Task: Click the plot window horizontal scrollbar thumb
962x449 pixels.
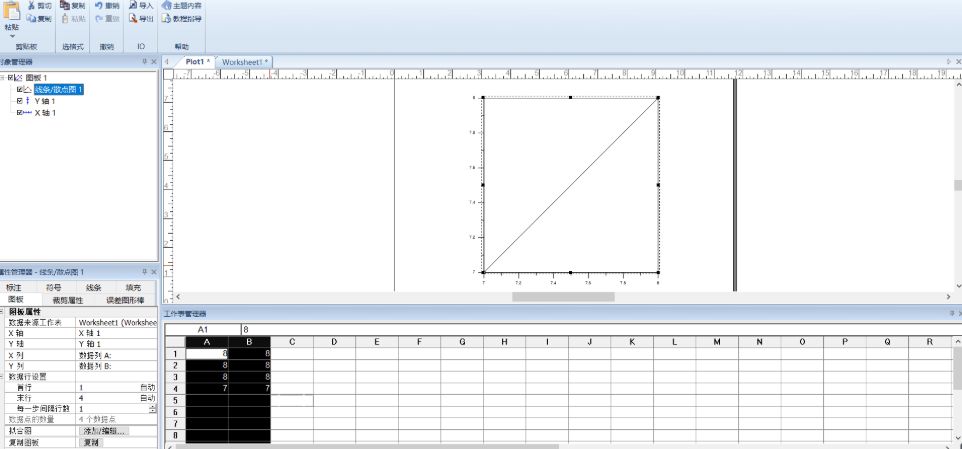Action: click(563, 297)
